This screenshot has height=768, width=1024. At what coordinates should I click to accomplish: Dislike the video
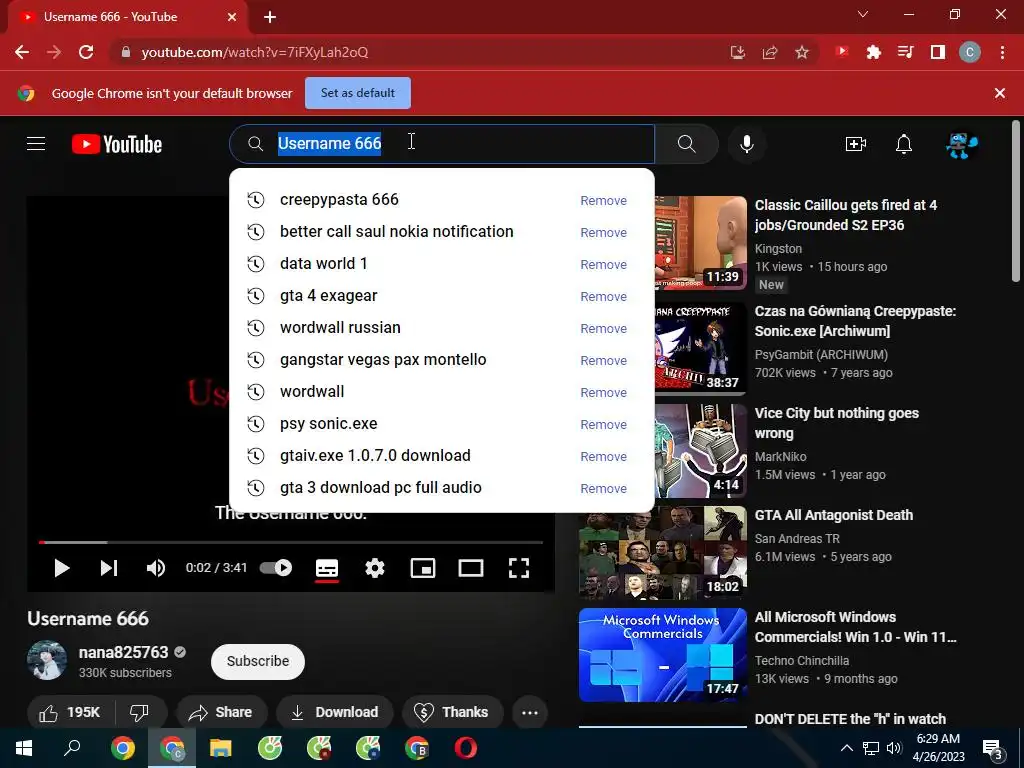140,712
